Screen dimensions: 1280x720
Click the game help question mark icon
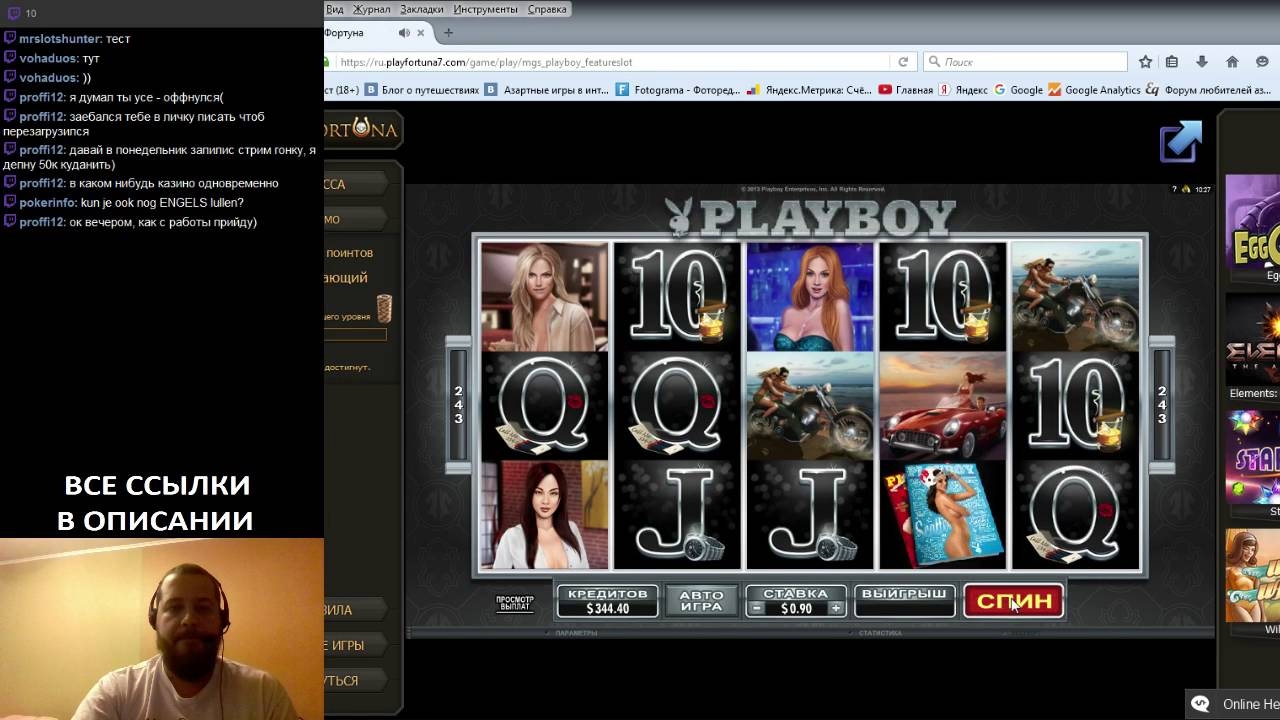1174,189
